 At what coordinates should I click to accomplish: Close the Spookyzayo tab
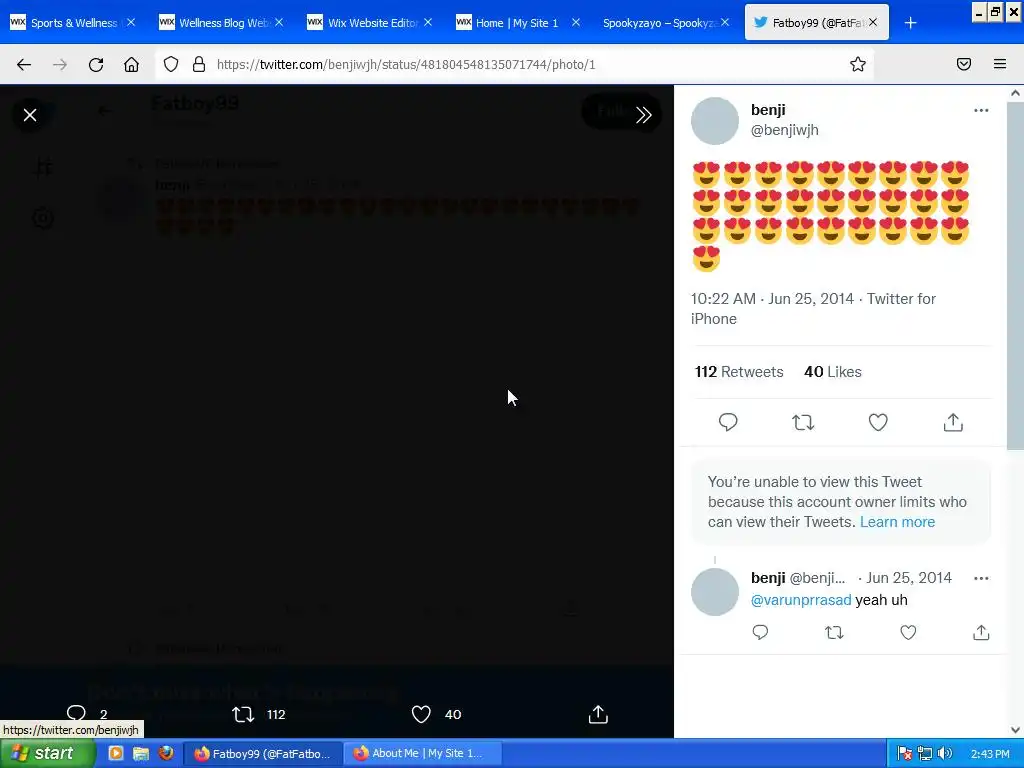point(725,22)
